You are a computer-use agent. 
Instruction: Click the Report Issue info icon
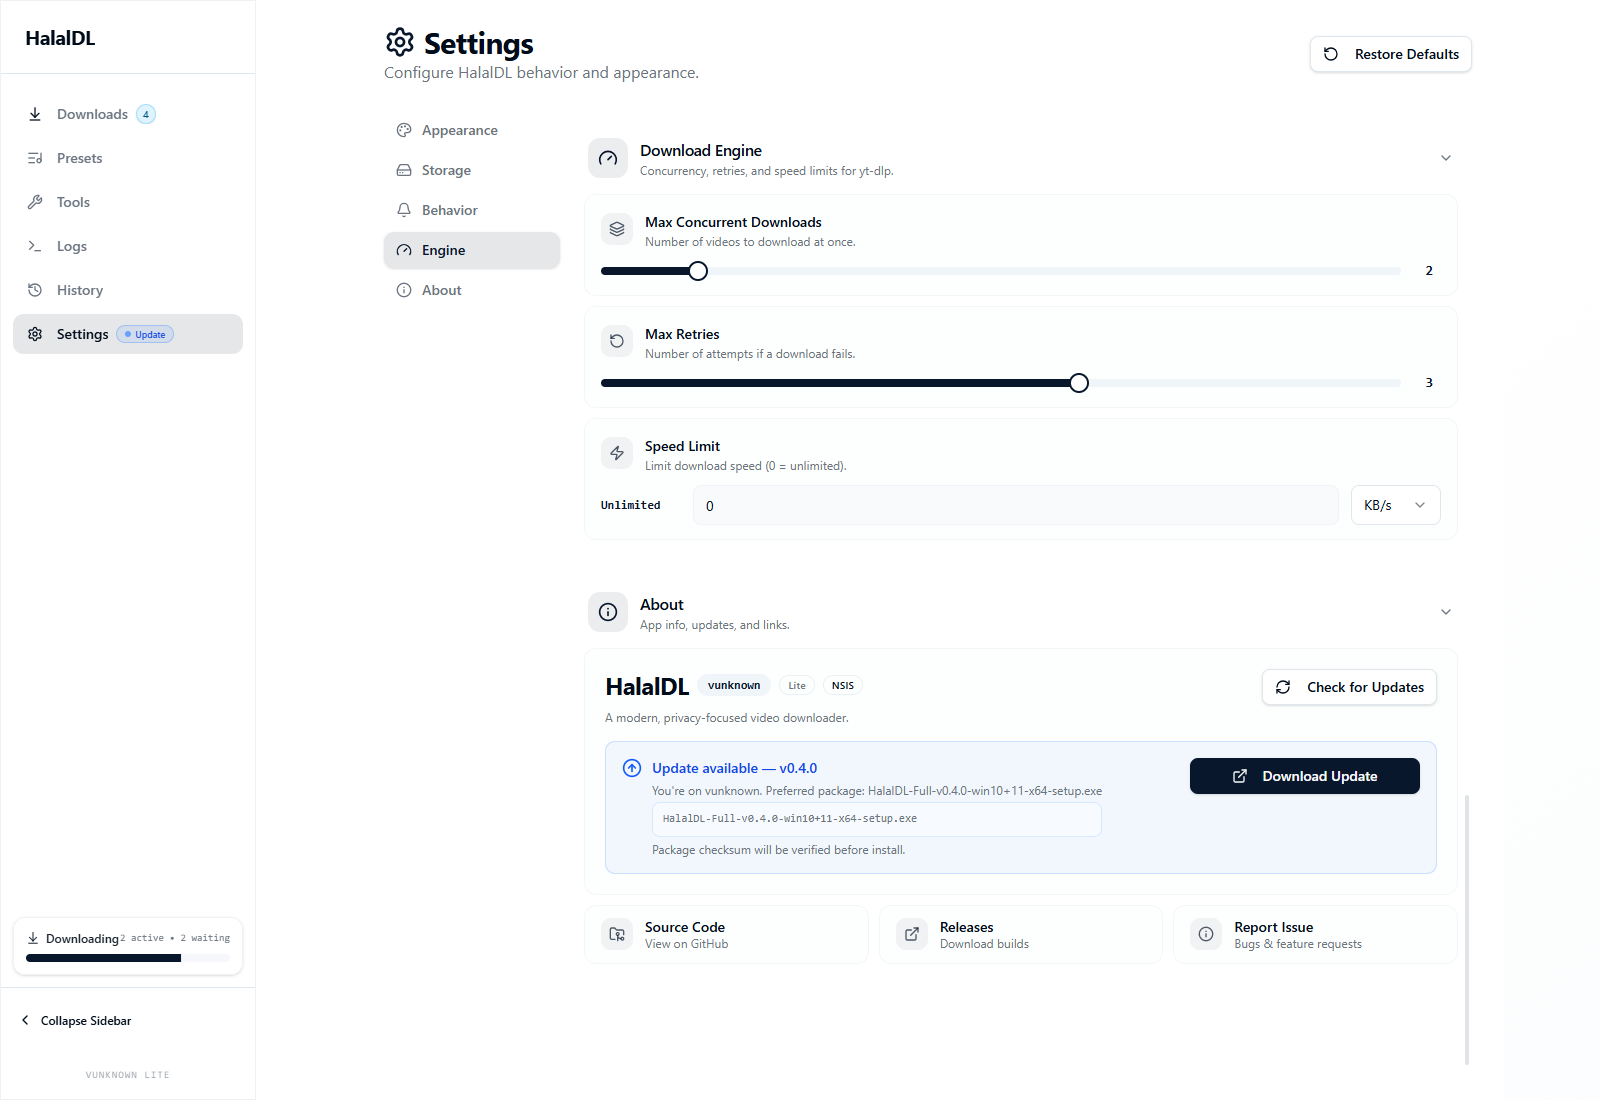(1206, 934)
